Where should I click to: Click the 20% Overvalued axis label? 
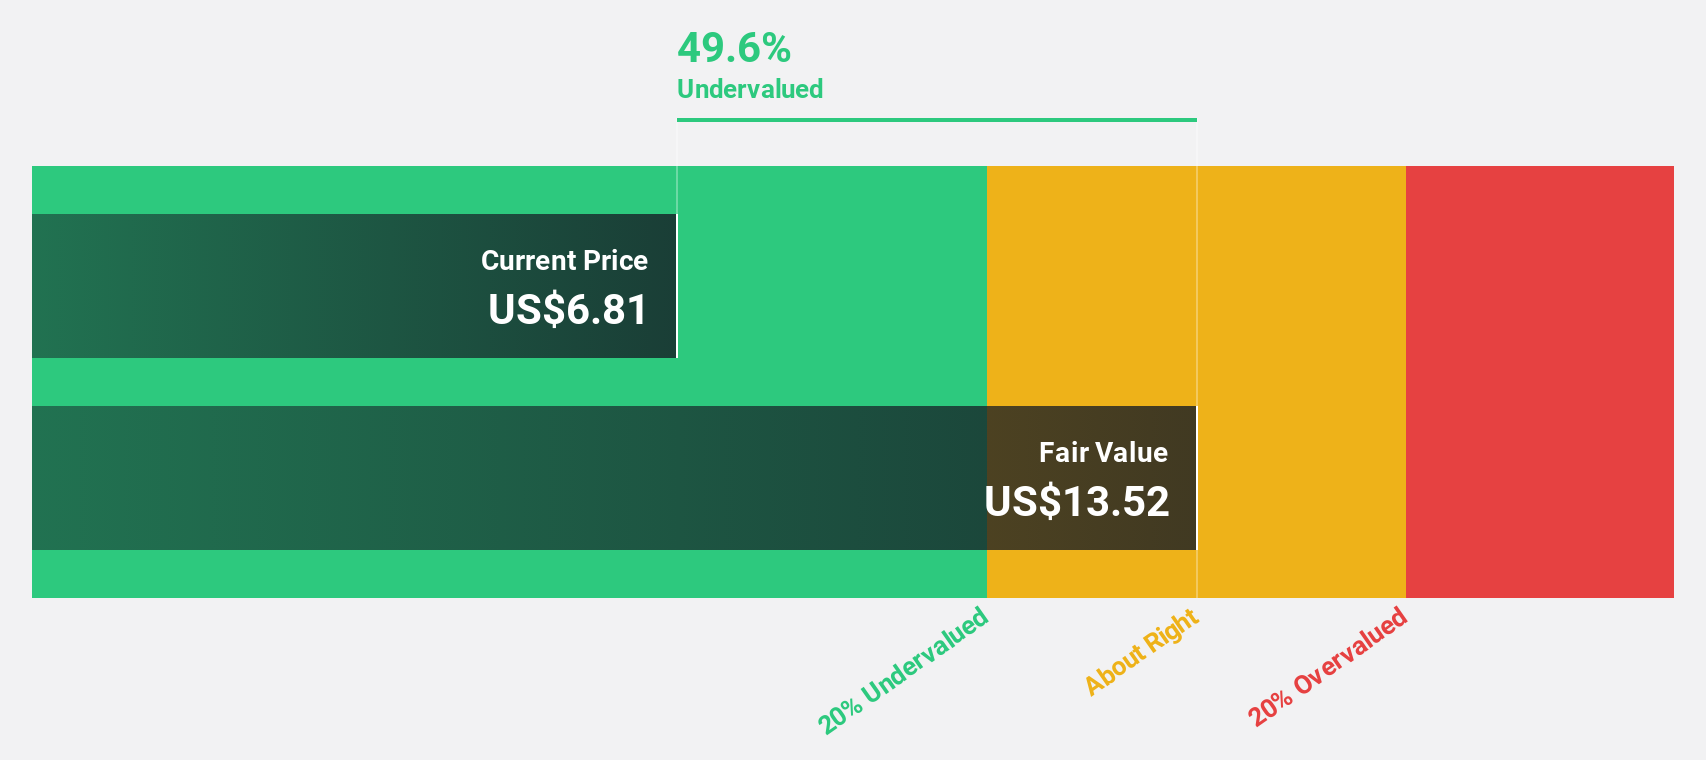click(1327, 667)
